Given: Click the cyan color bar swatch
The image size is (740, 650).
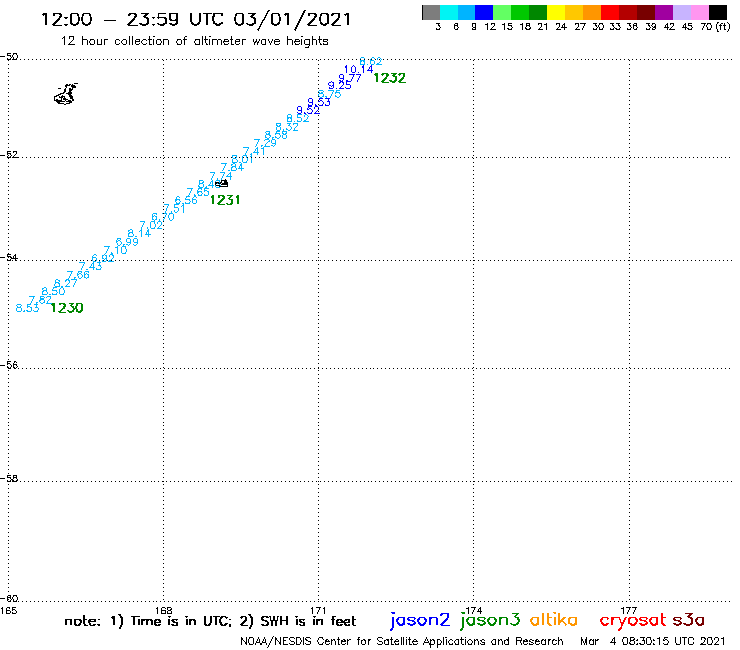Looking at the screenshot, I should pos(449,12).
